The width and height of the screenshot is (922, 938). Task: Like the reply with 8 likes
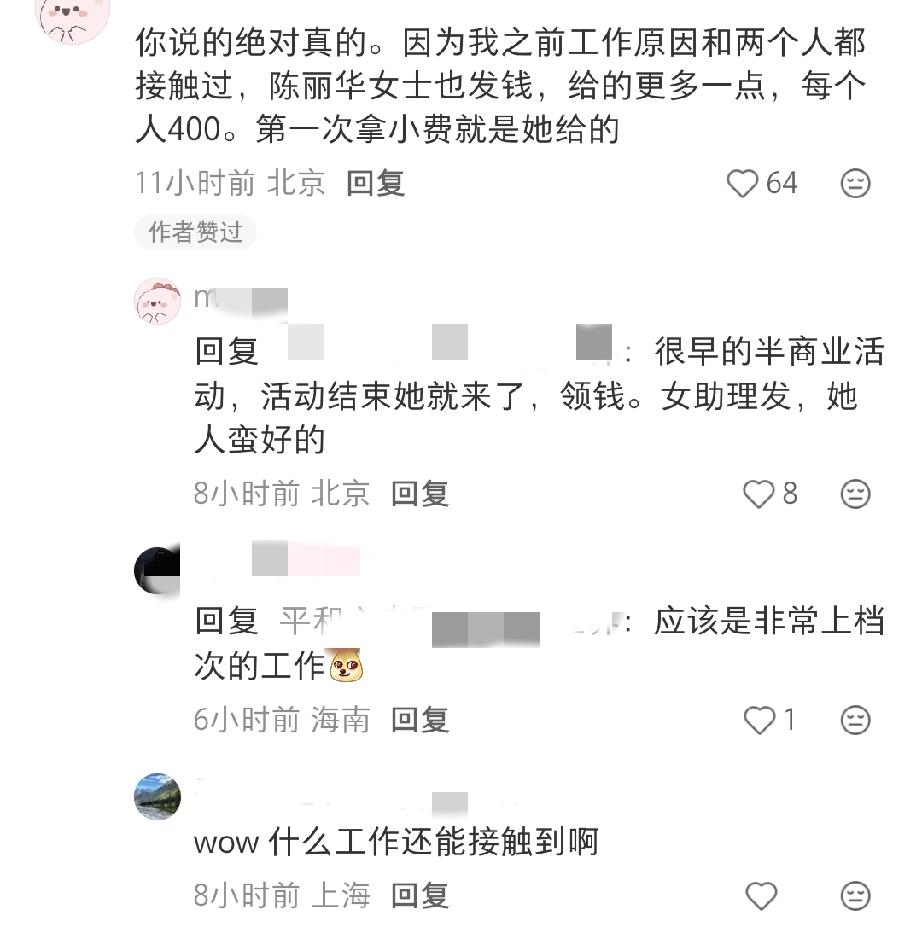pyautogui.click(x=759, y=494)
